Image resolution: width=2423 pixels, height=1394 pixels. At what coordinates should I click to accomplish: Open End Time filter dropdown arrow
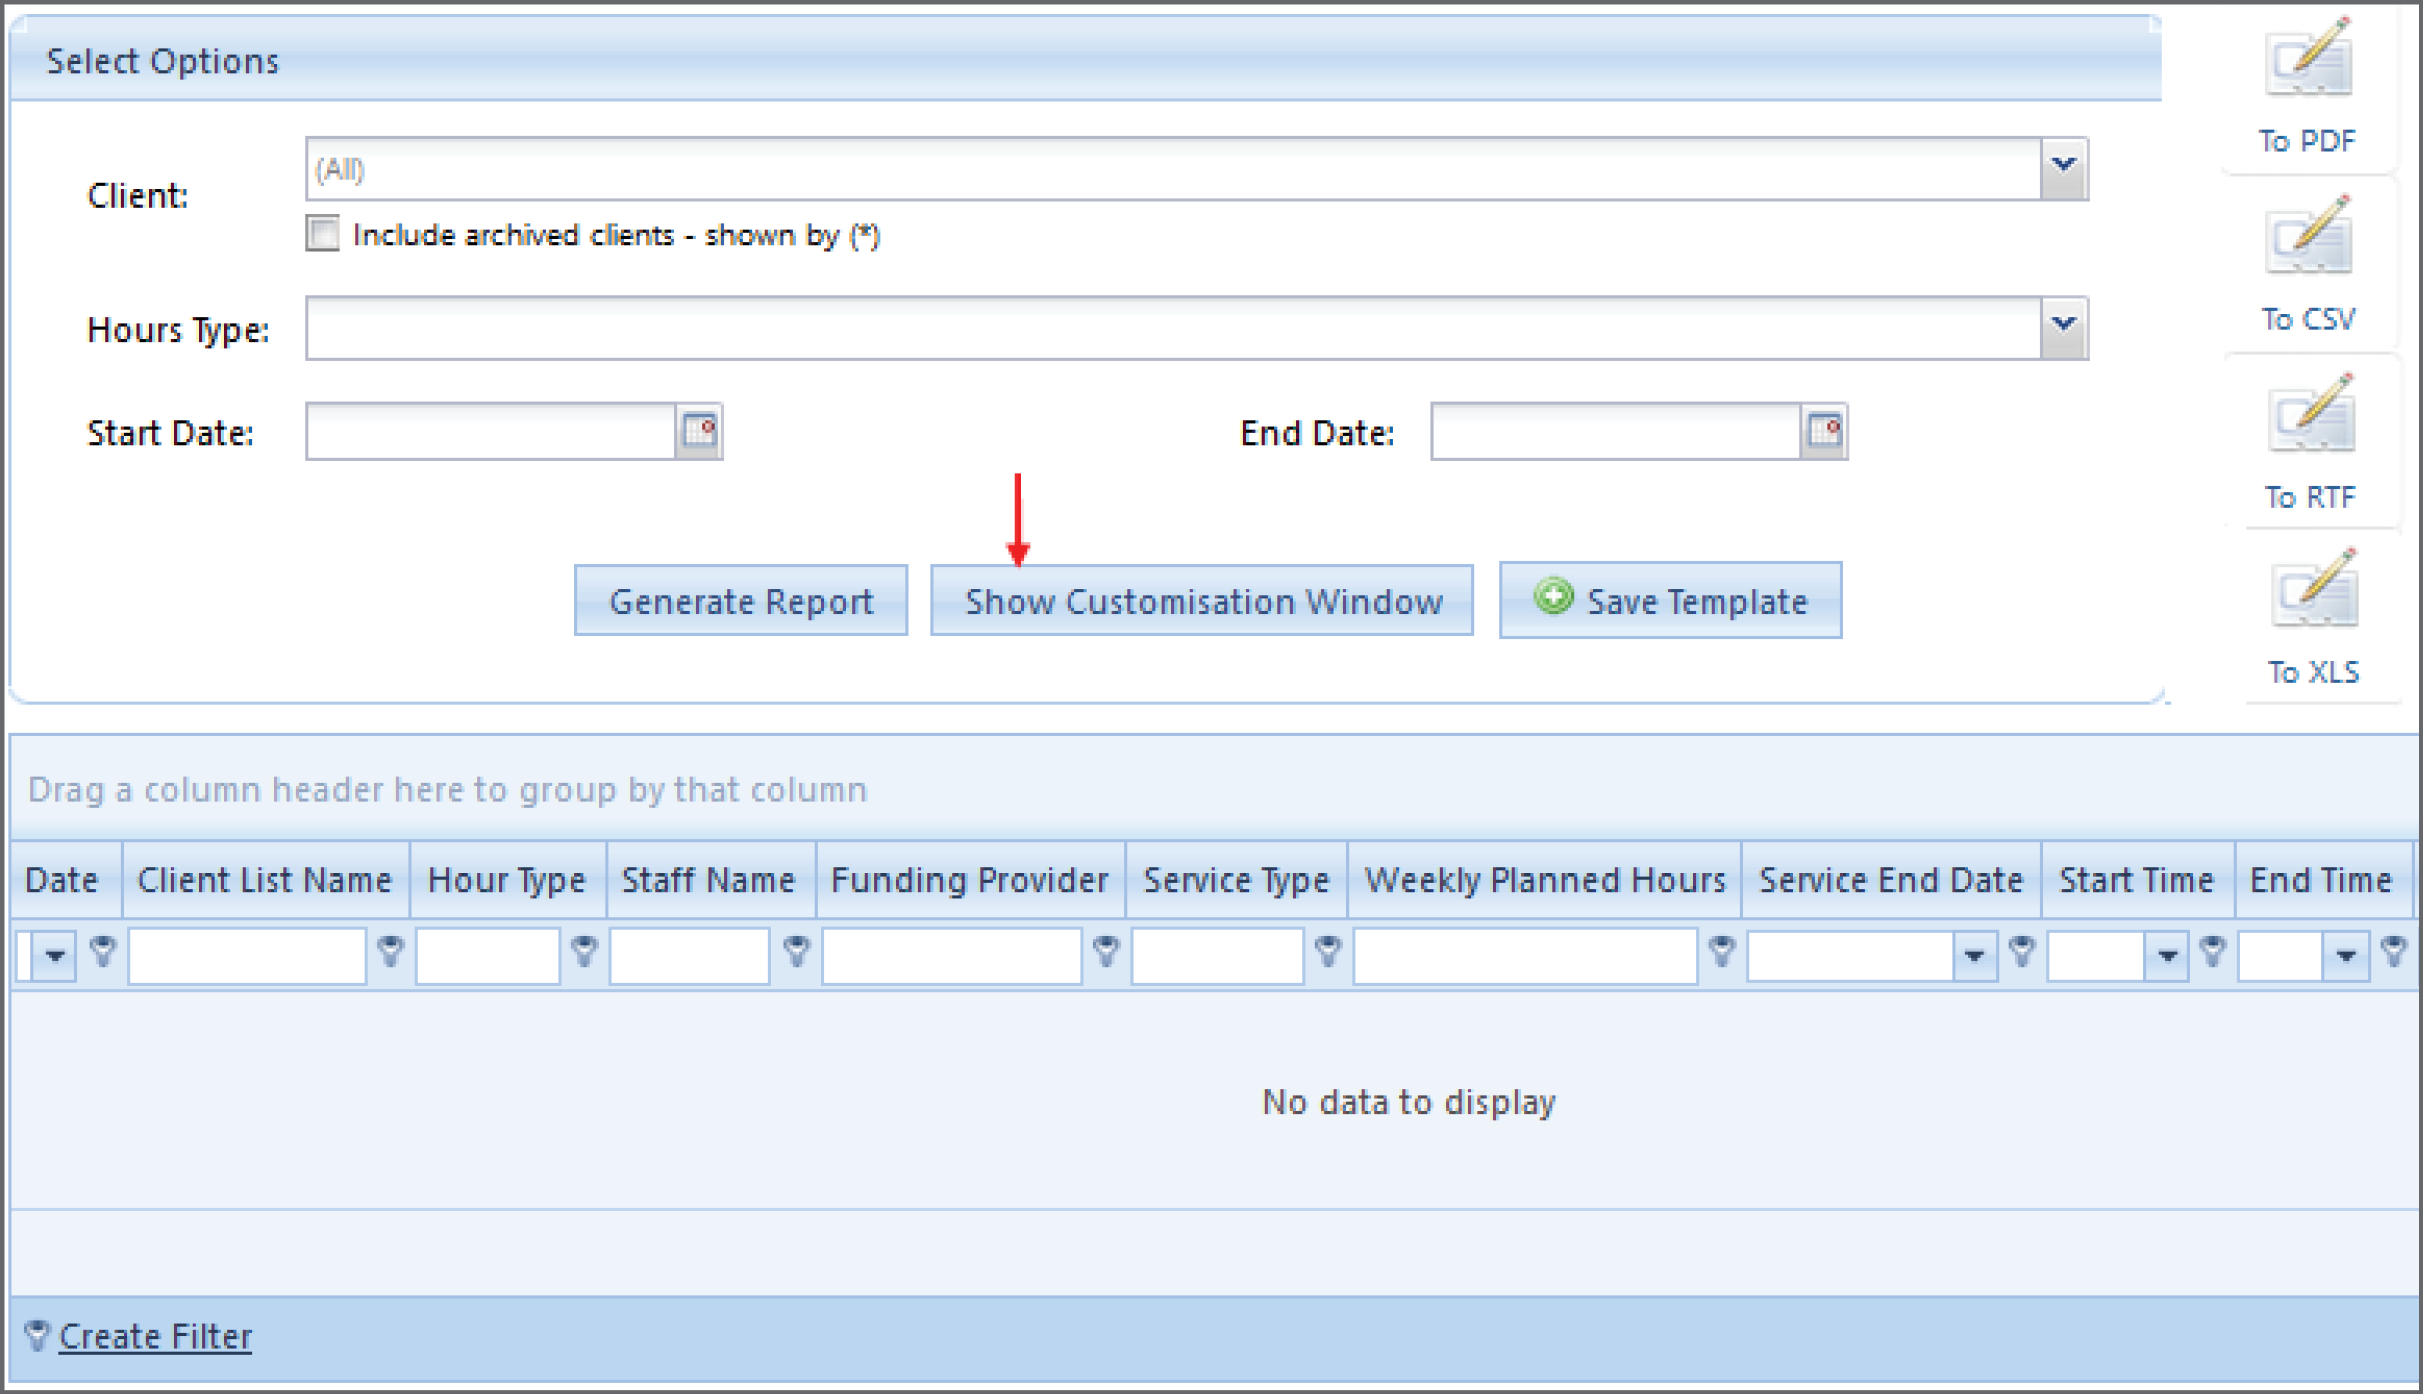click(2346, 956)
